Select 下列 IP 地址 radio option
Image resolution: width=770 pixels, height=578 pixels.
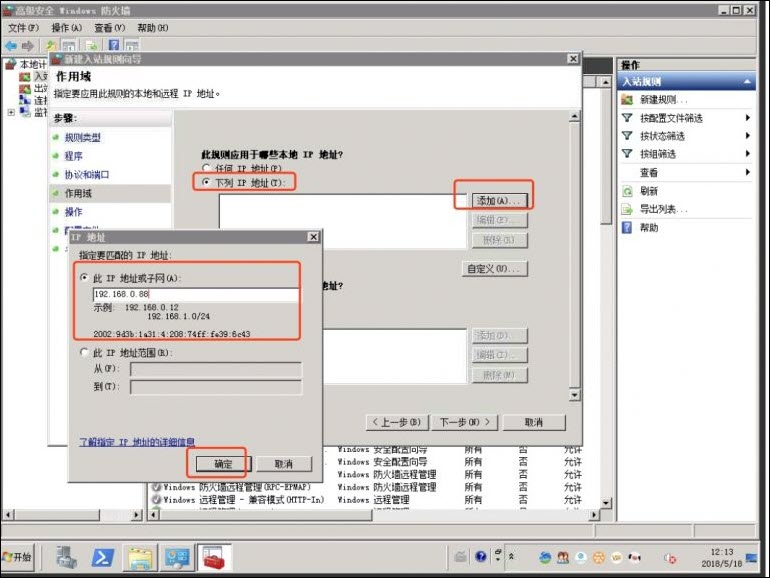click(206, 183)
